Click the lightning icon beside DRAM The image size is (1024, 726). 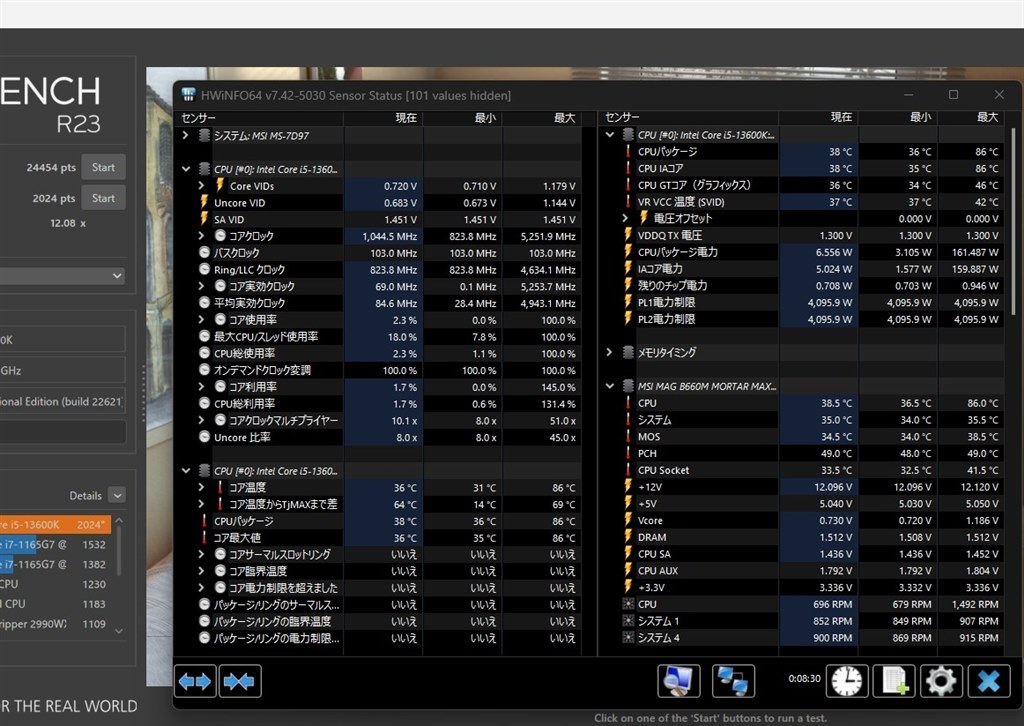pyautogui.click(x=628, y=537)
